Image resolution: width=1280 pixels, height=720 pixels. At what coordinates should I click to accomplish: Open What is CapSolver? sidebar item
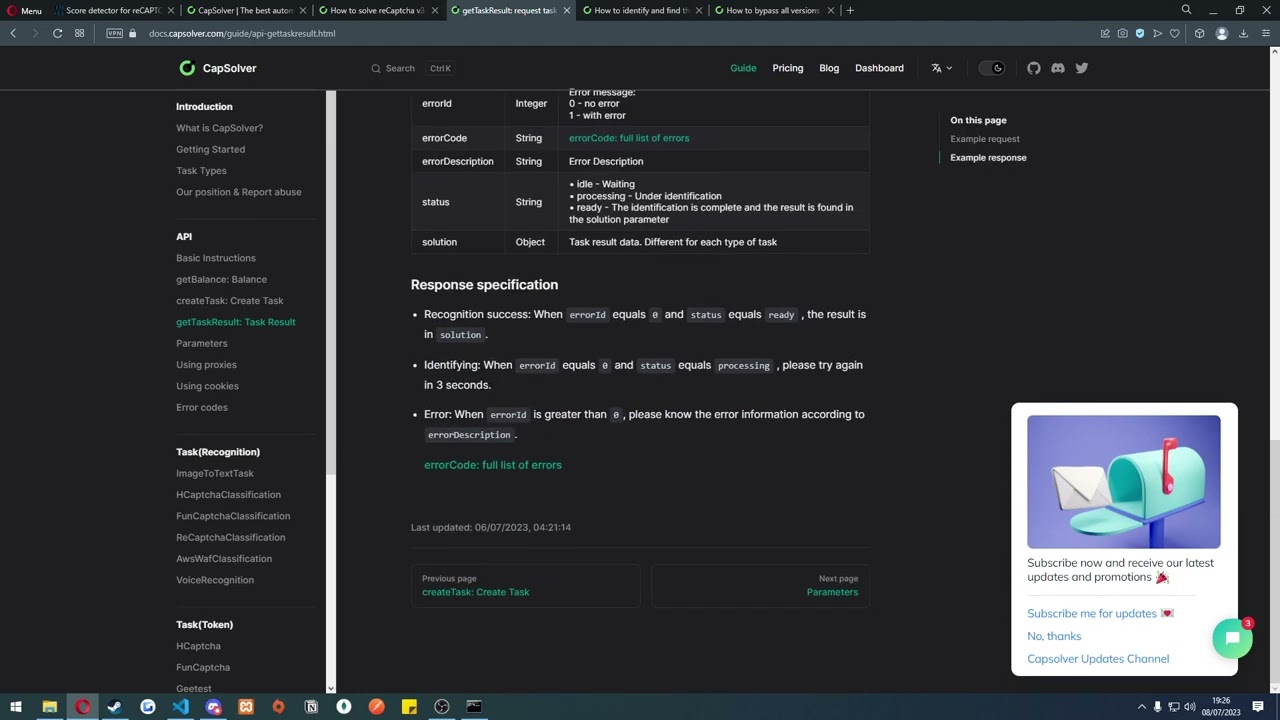coord(219,128)
